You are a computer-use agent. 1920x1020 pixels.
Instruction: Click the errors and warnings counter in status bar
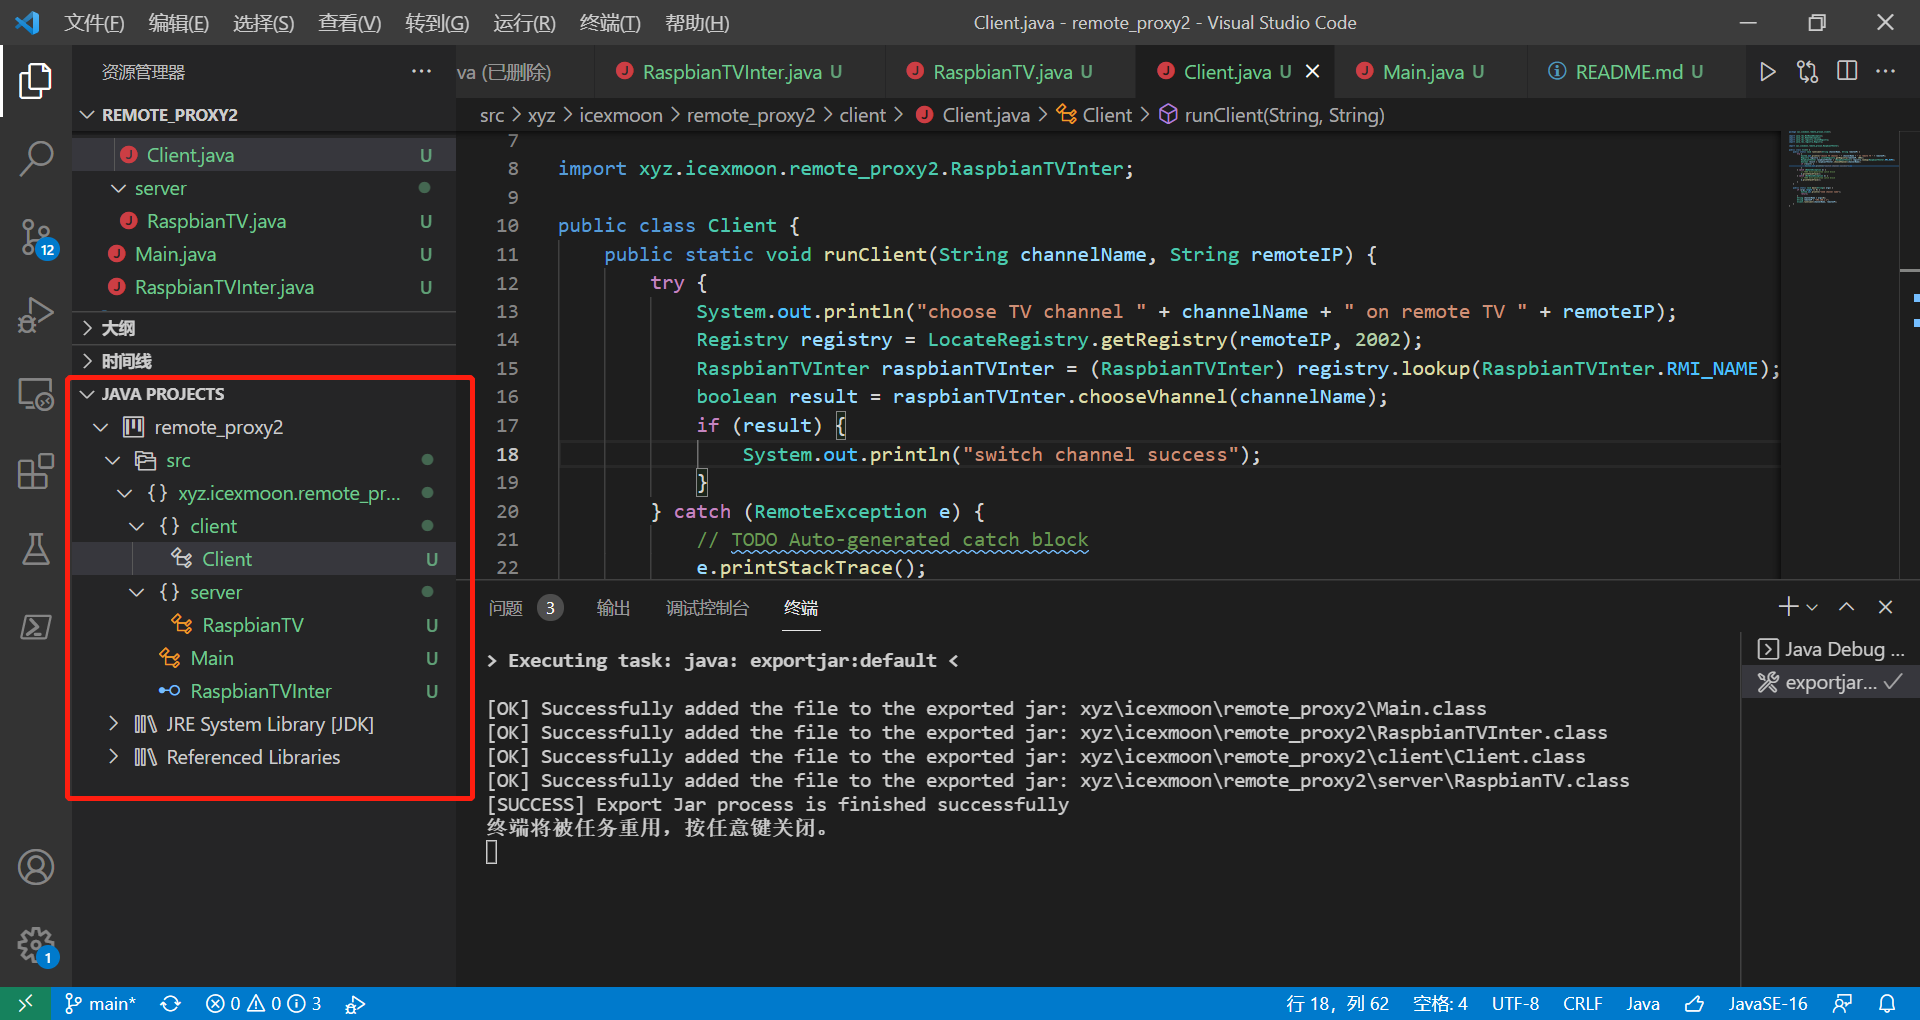(264, 1003)
